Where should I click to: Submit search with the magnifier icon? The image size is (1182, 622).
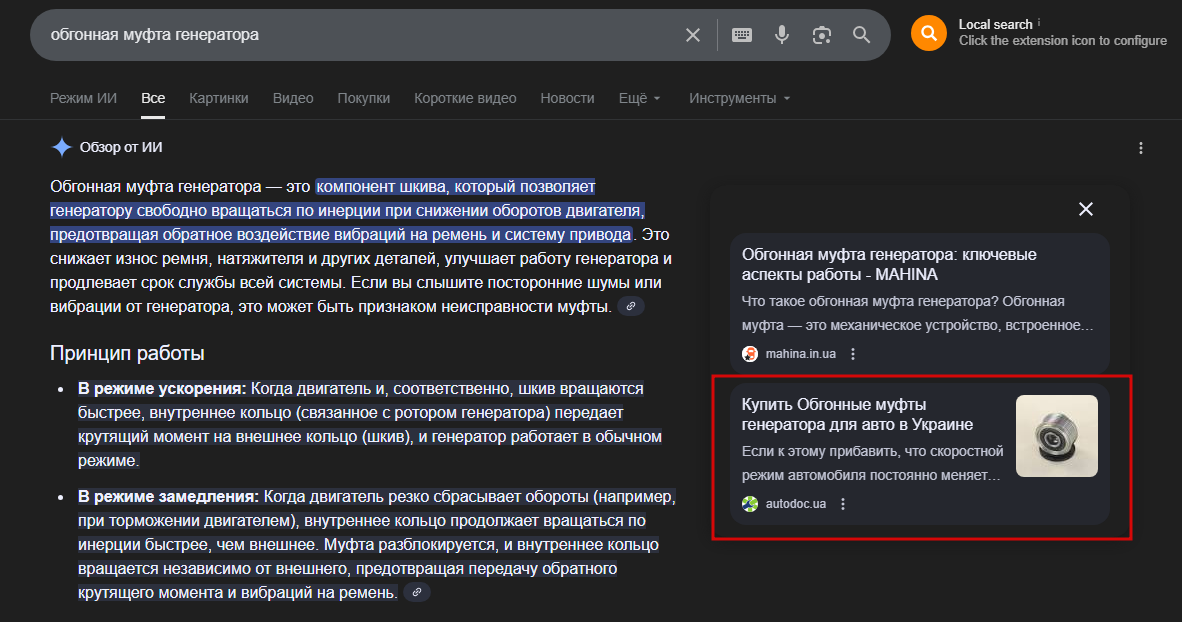point(862,35)
